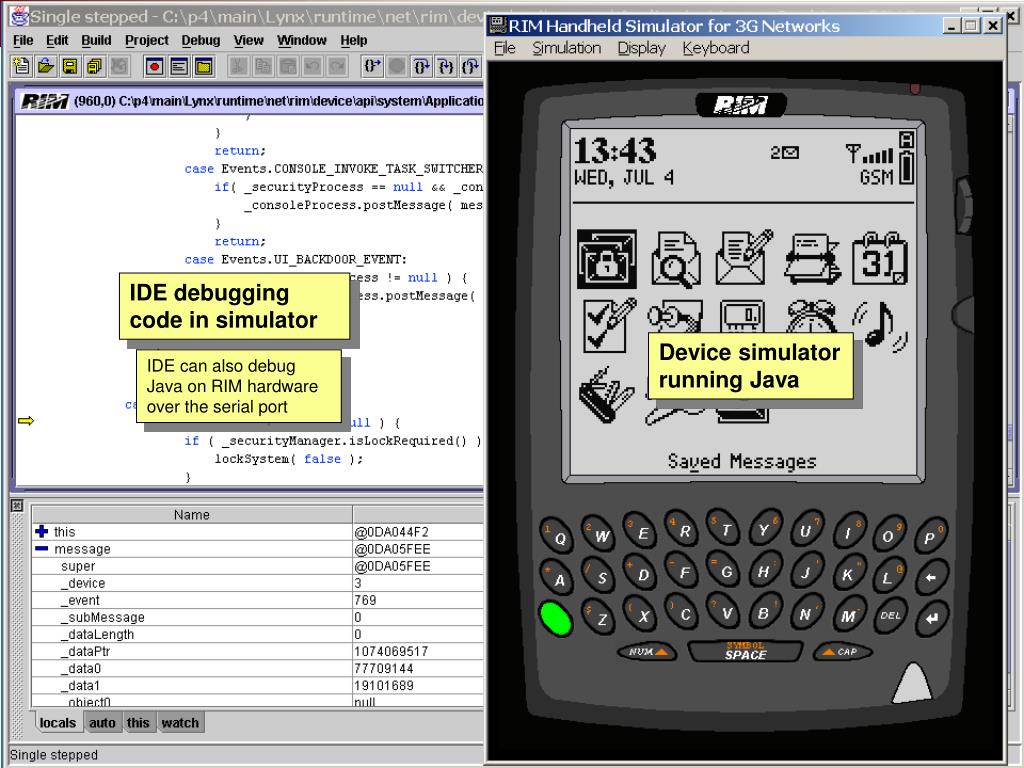
Task: Open the Tasks checklist icon
Action: 609,325
